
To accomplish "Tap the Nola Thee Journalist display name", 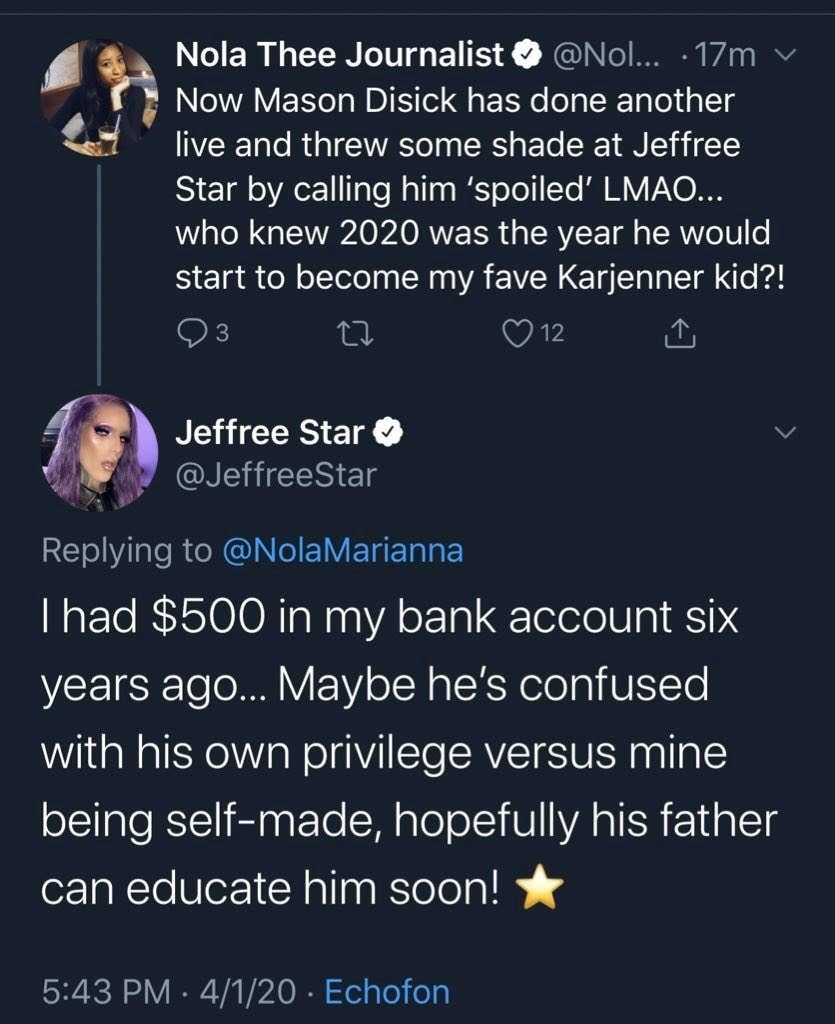I will 340,57.
